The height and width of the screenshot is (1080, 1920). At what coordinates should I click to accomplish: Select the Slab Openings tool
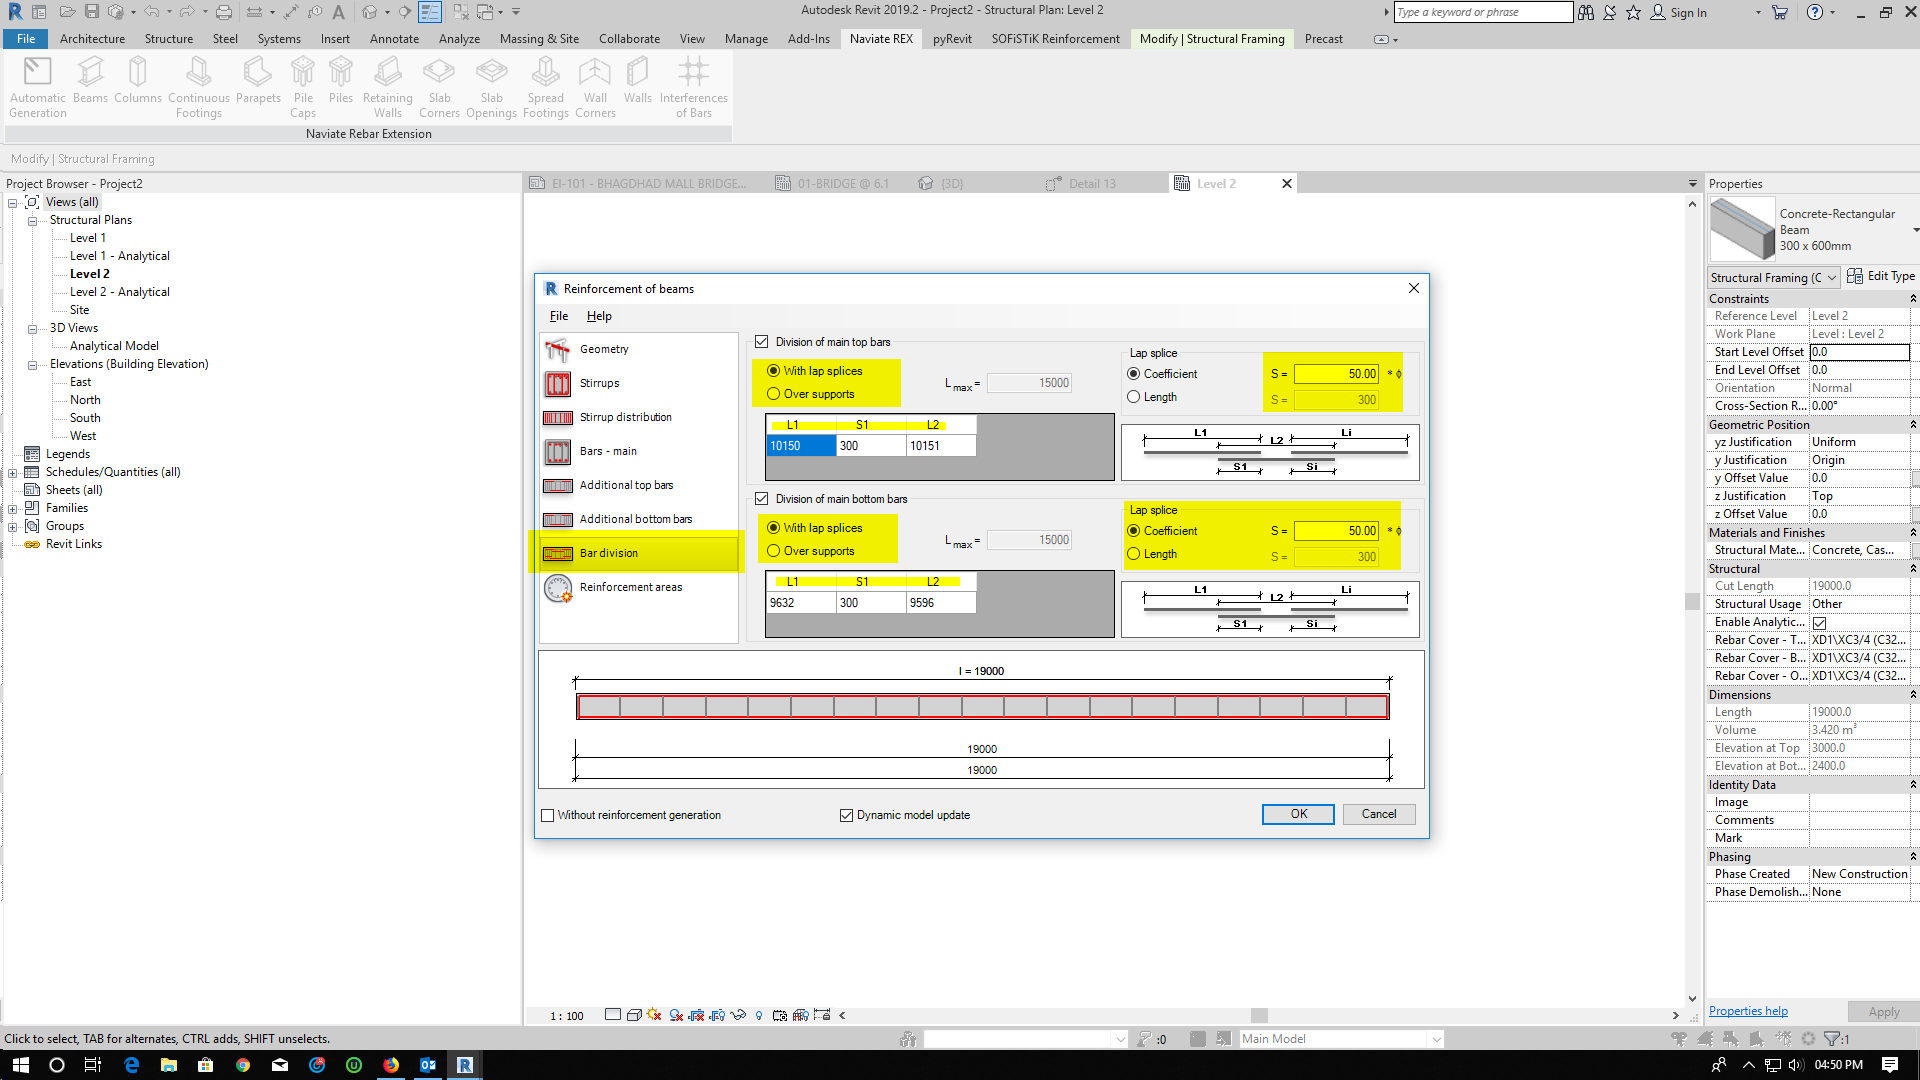(x=491, y=85)
